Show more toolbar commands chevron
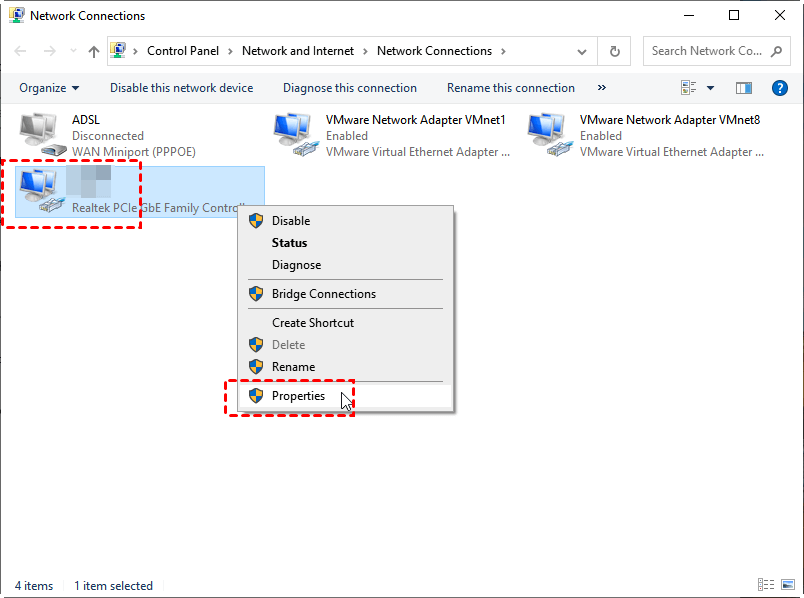The width and height of the screenshot is (804, 598). coord(601,88)
